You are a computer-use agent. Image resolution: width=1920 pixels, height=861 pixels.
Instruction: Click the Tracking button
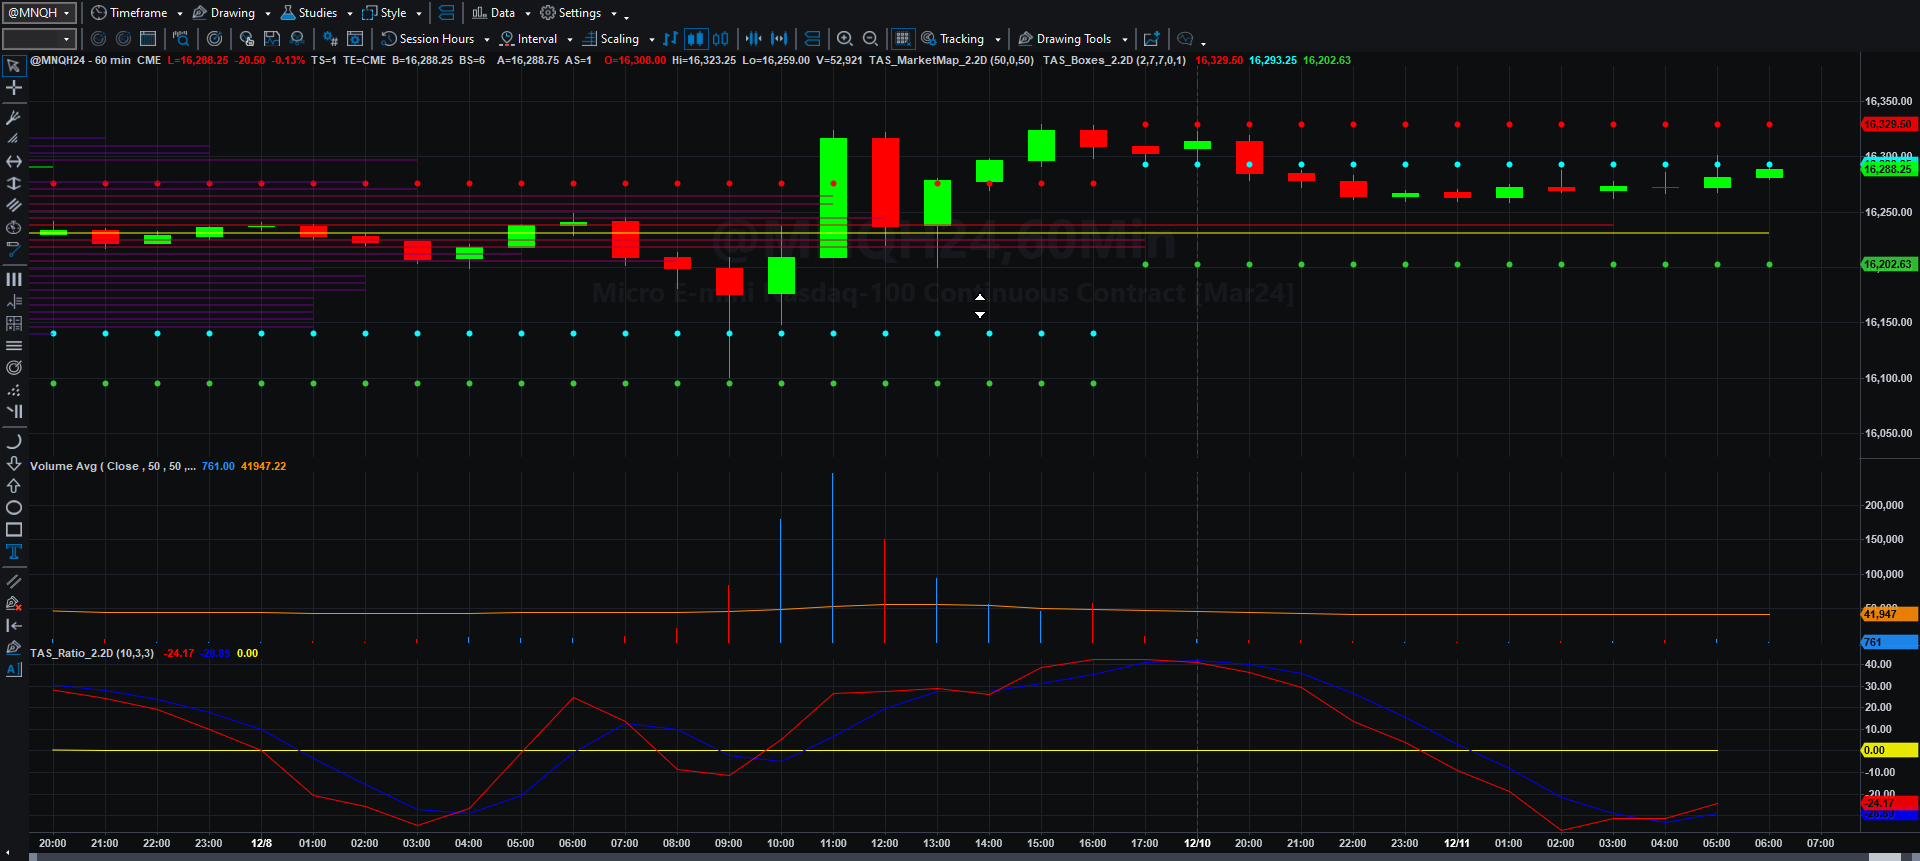[961, 39]
